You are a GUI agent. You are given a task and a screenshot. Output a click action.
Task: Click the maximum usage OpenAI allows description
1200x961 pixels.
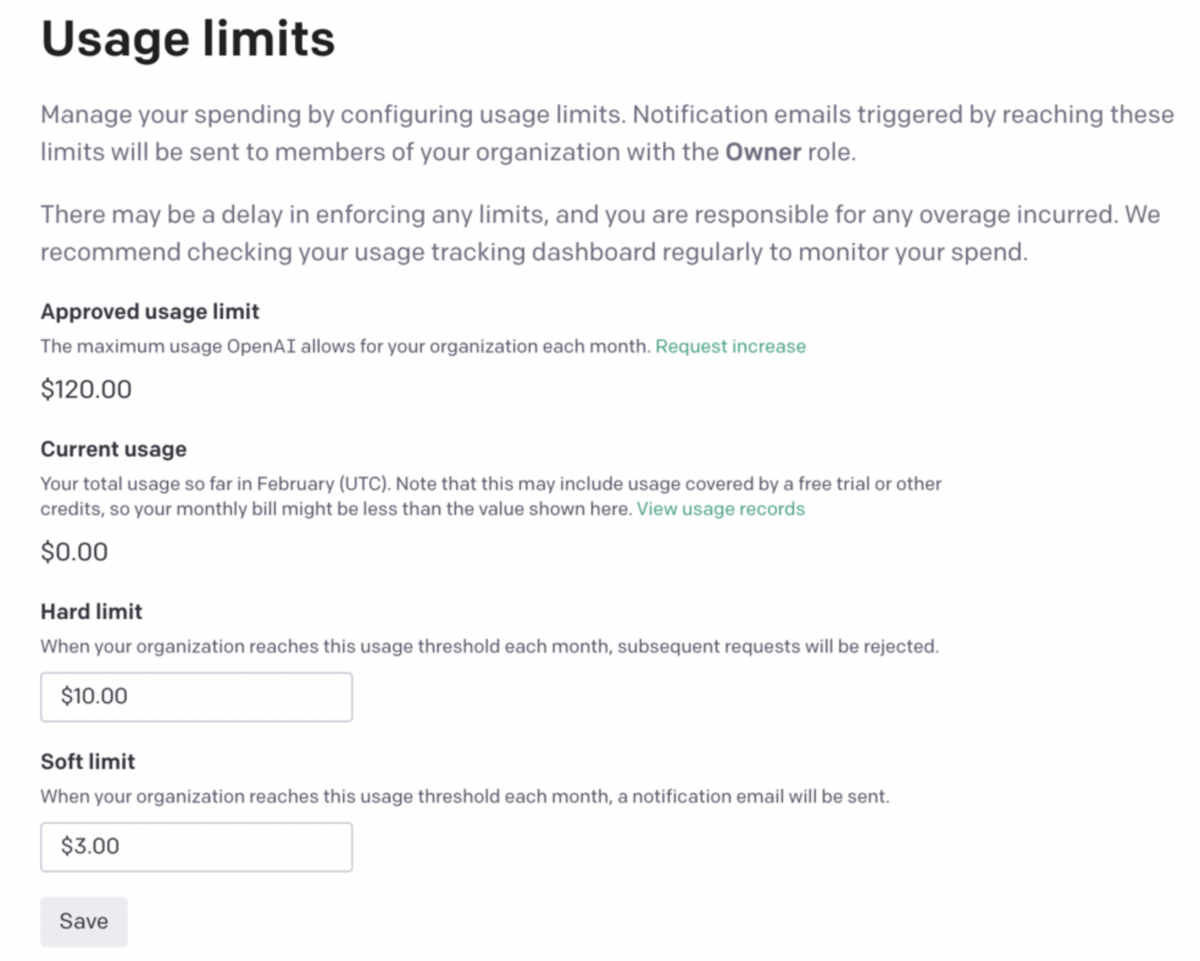coord(346,346)
